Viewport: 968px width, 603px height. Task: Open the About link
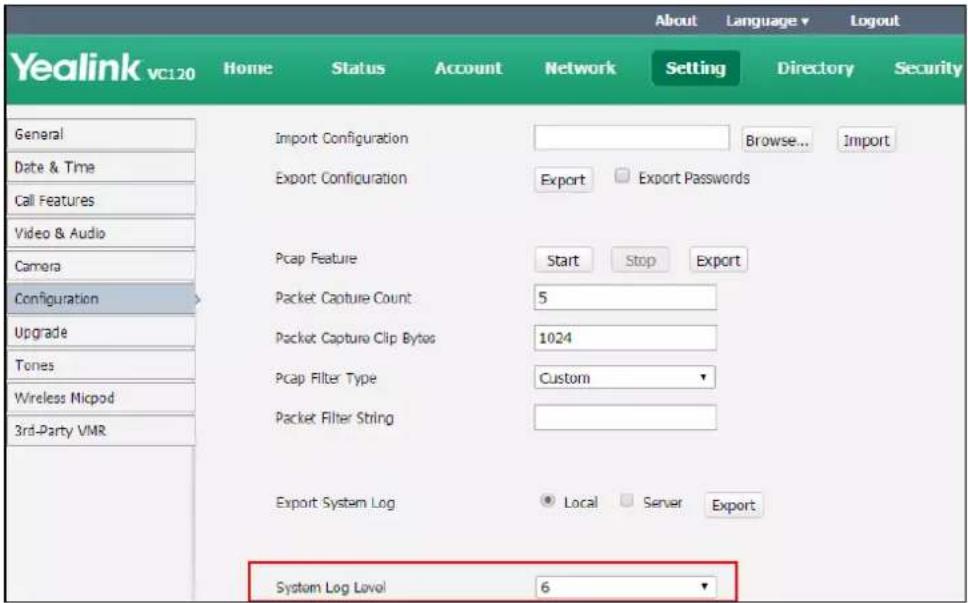click(x=675, y=20)
